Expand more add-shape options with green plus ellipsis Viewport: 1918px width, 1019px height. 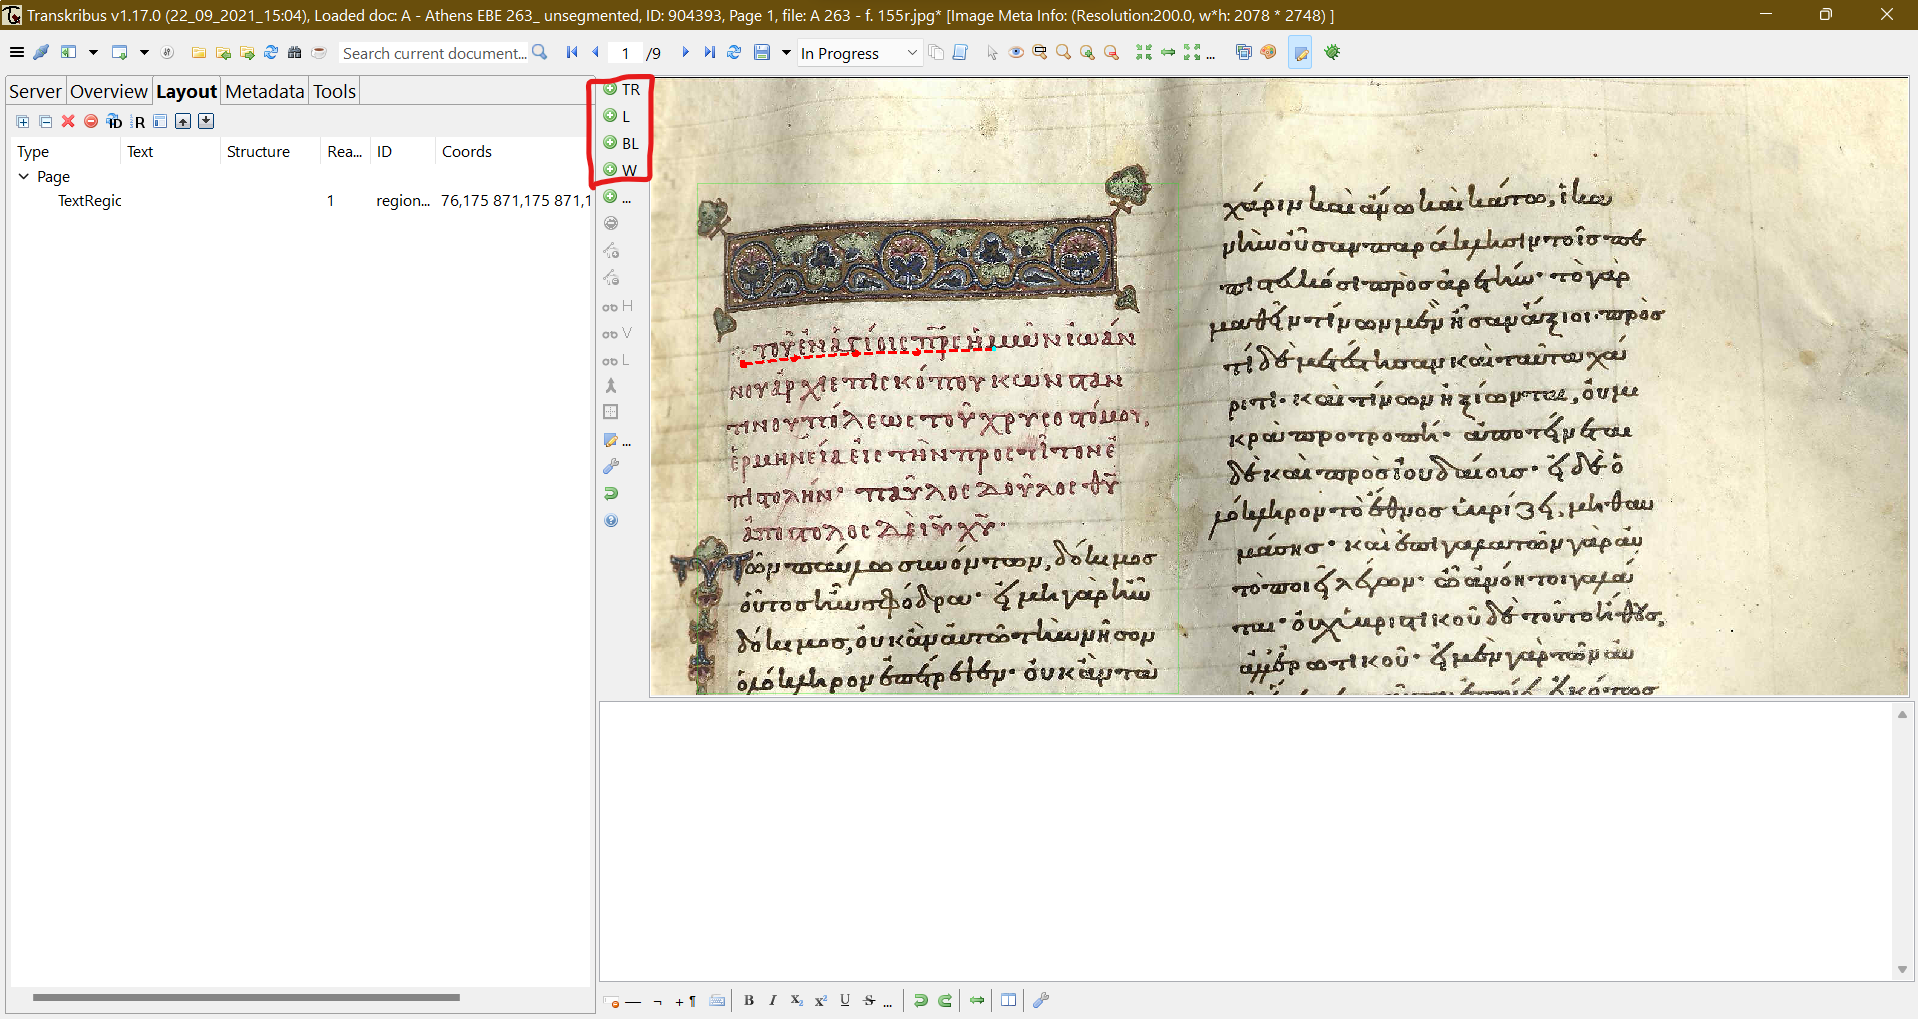[617, 197]
